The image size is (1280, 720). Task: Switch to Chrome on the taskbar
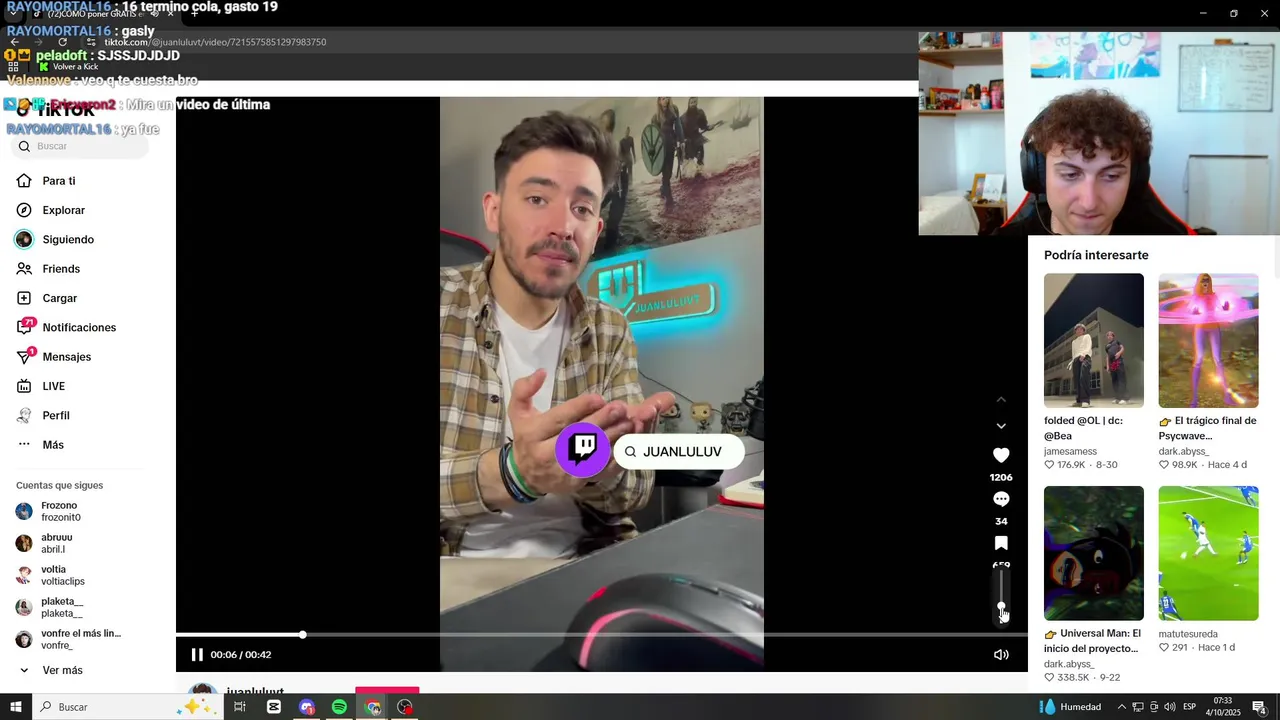(x=373, y=707)
